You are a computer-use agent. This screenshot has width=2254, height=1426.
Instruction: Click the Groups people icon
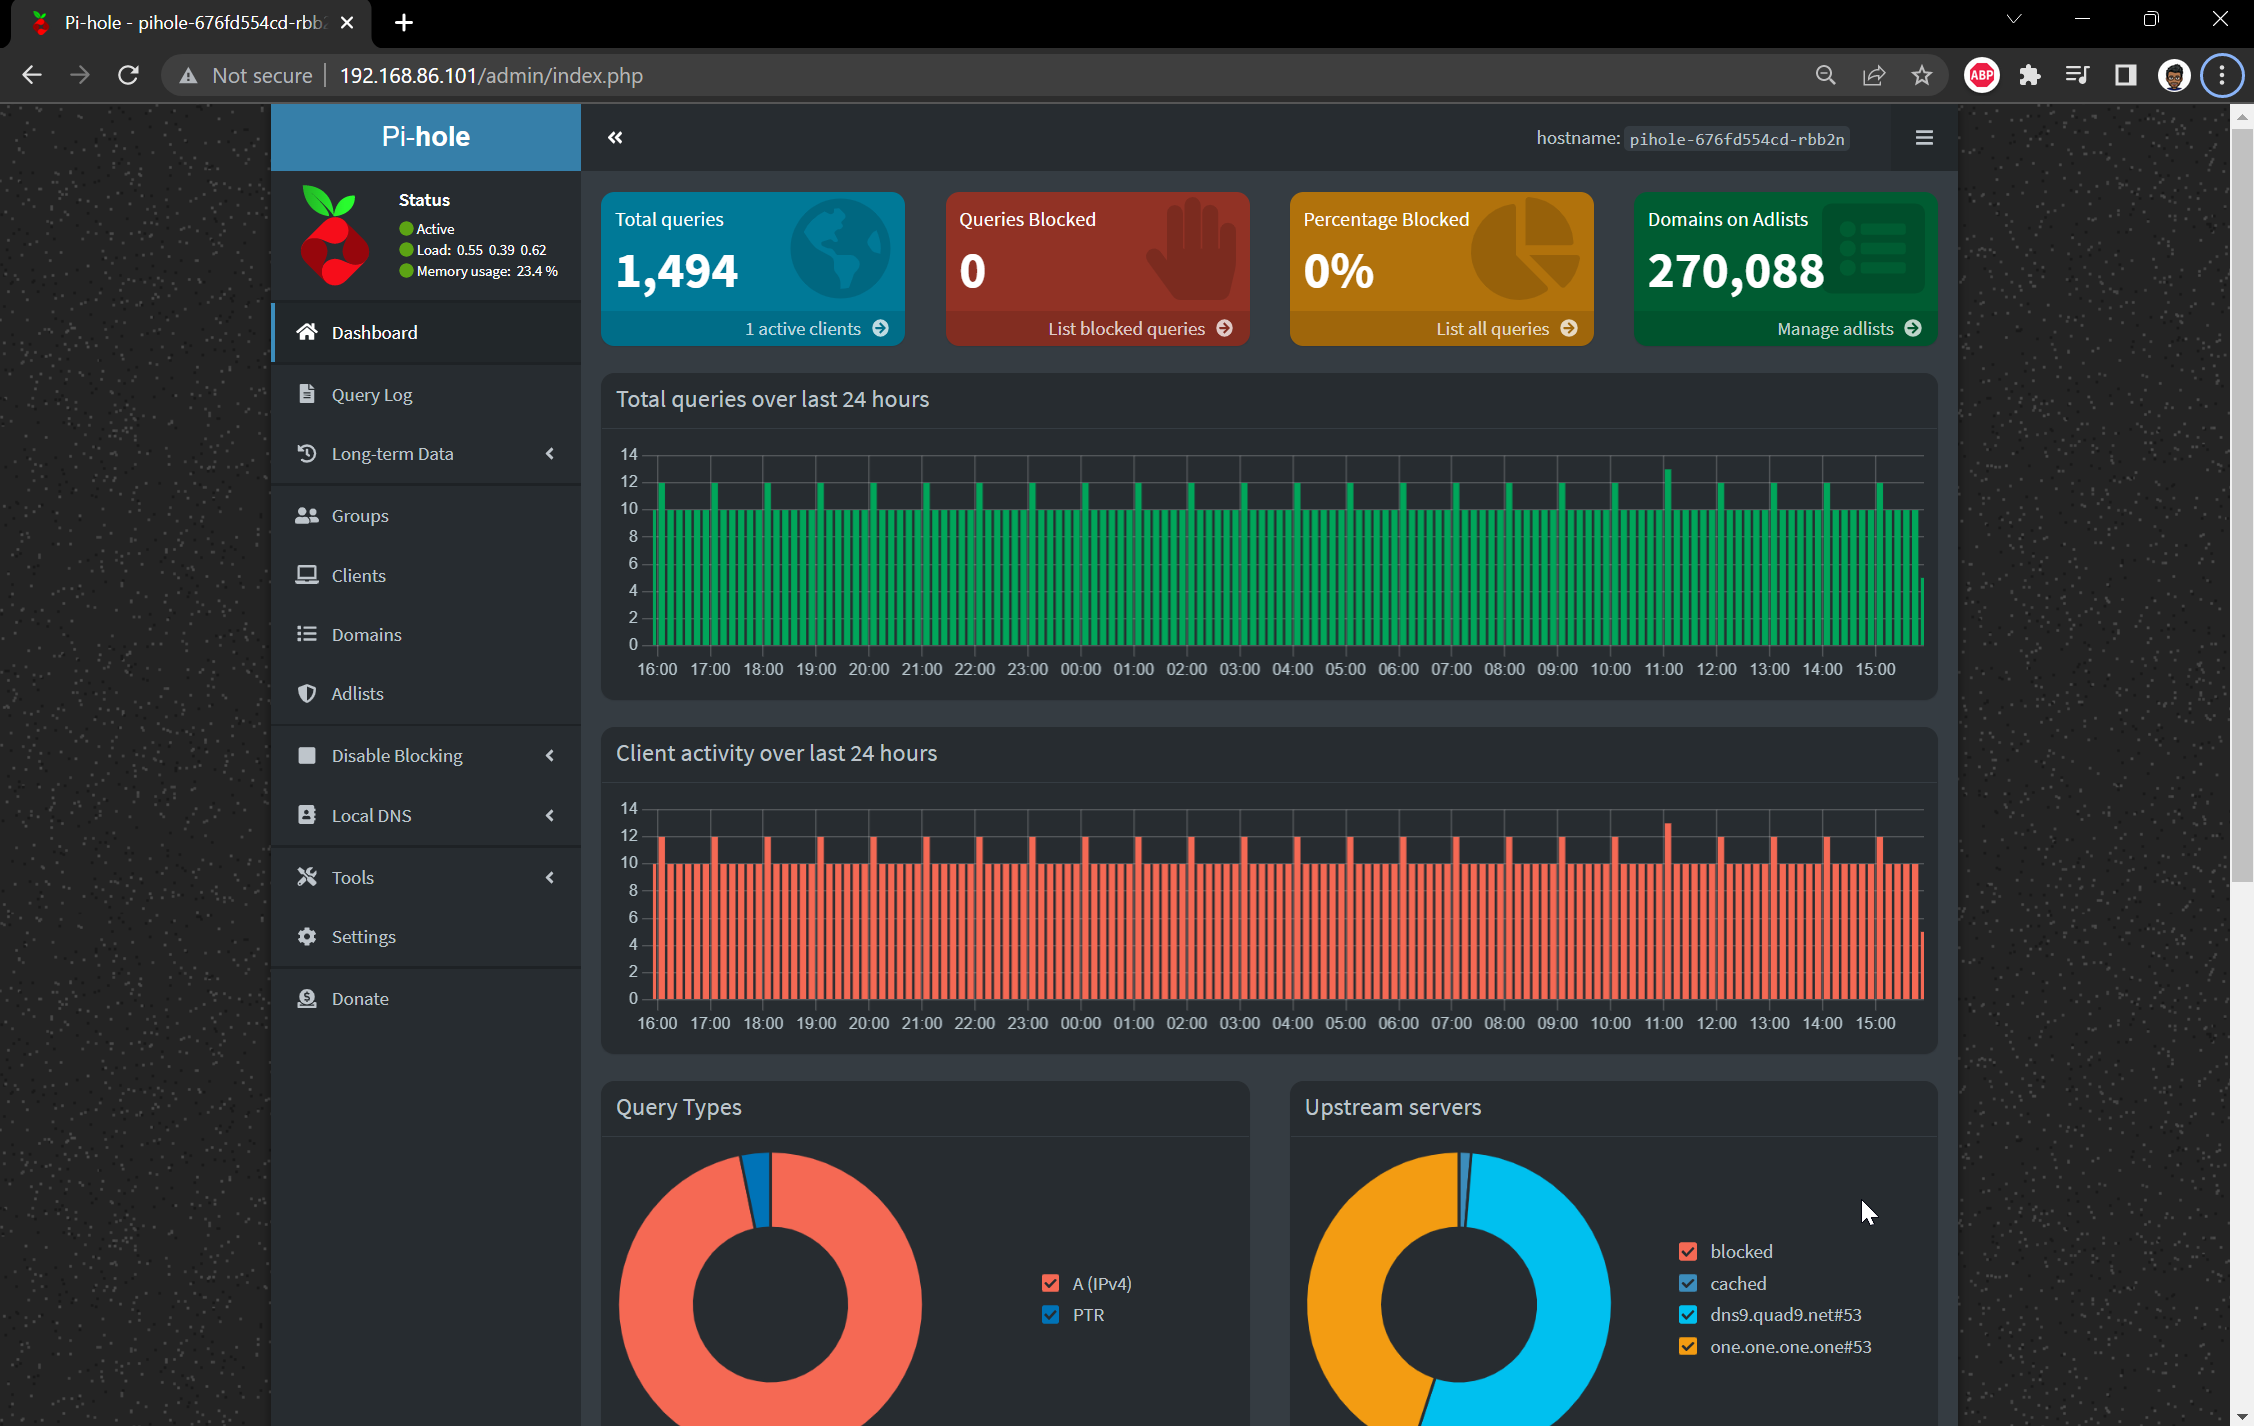tap(307, 515)
